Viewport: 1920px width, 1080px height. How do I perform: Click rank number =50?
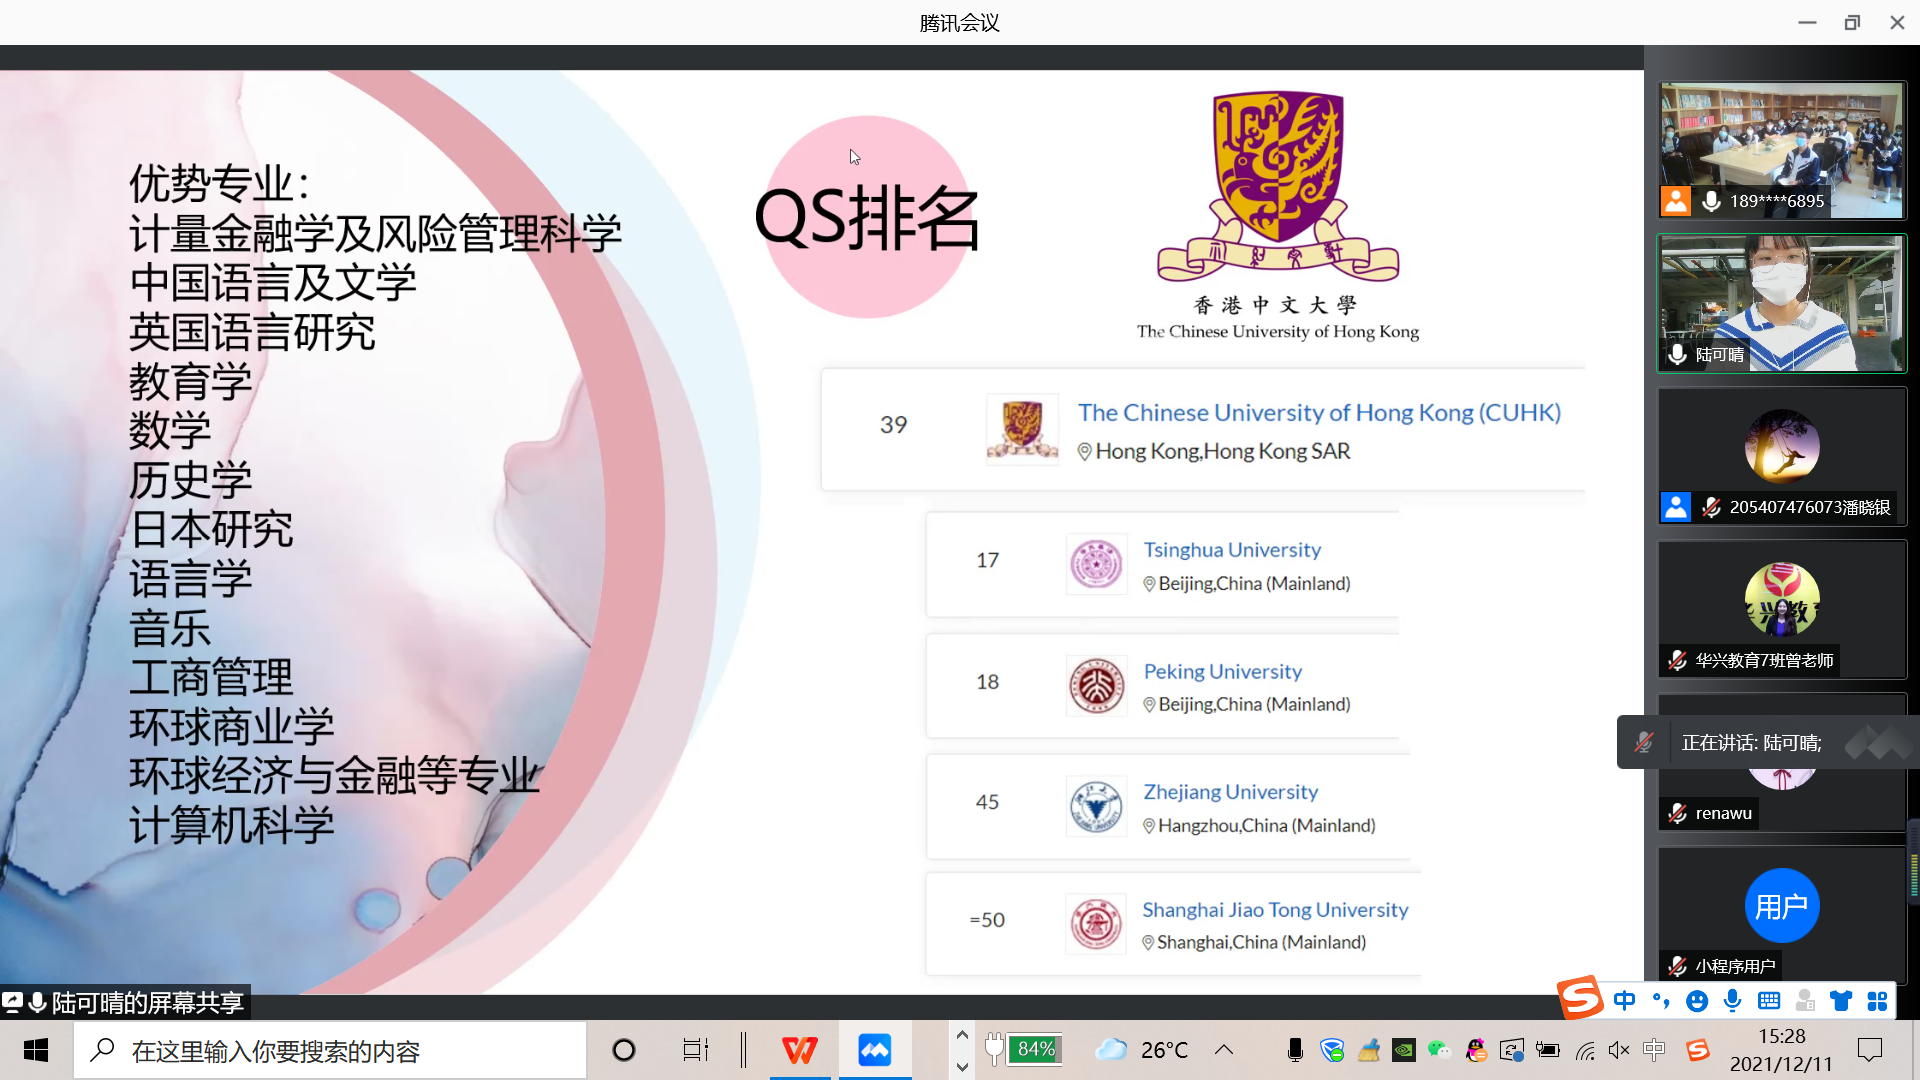[x=987, y=919]
